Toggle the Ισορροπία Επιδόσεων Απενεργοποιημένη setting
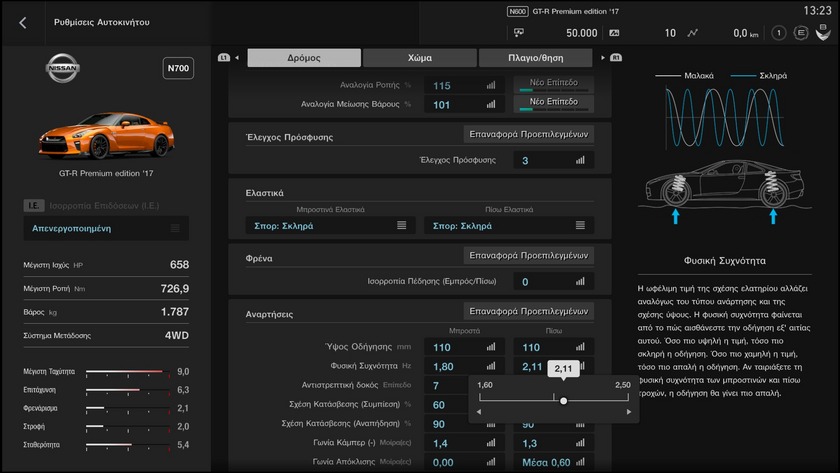The width and height of the screenshot is (840, 473). [x=105, y=228]
